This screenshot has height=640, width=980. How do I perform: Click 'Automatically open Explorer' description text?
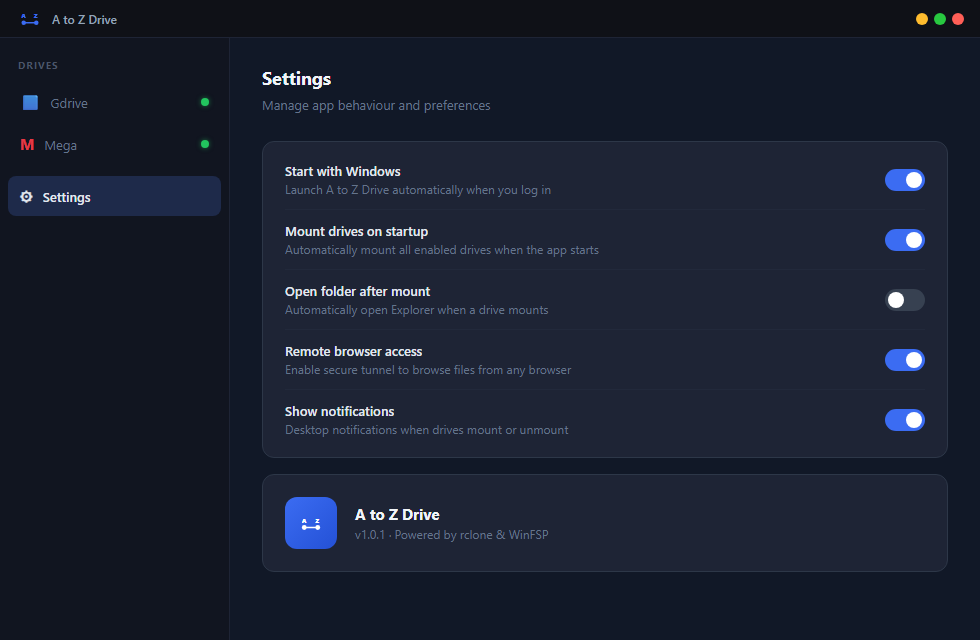(416, 310)
